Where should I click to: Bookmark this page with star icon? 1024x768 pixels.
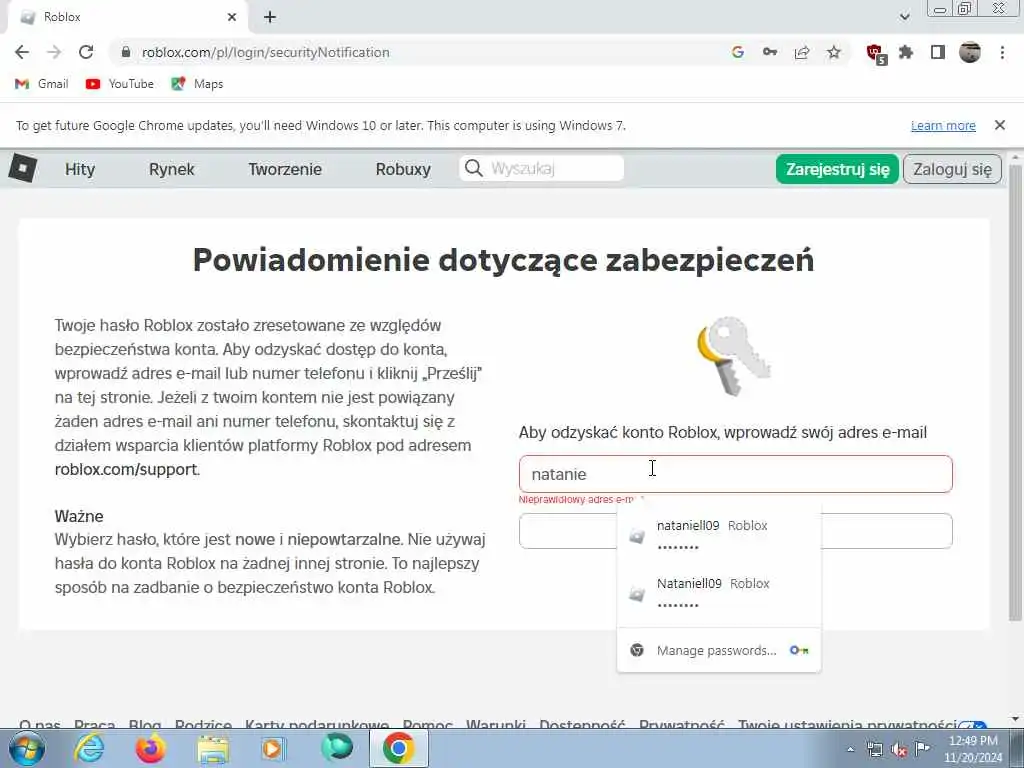834,52
